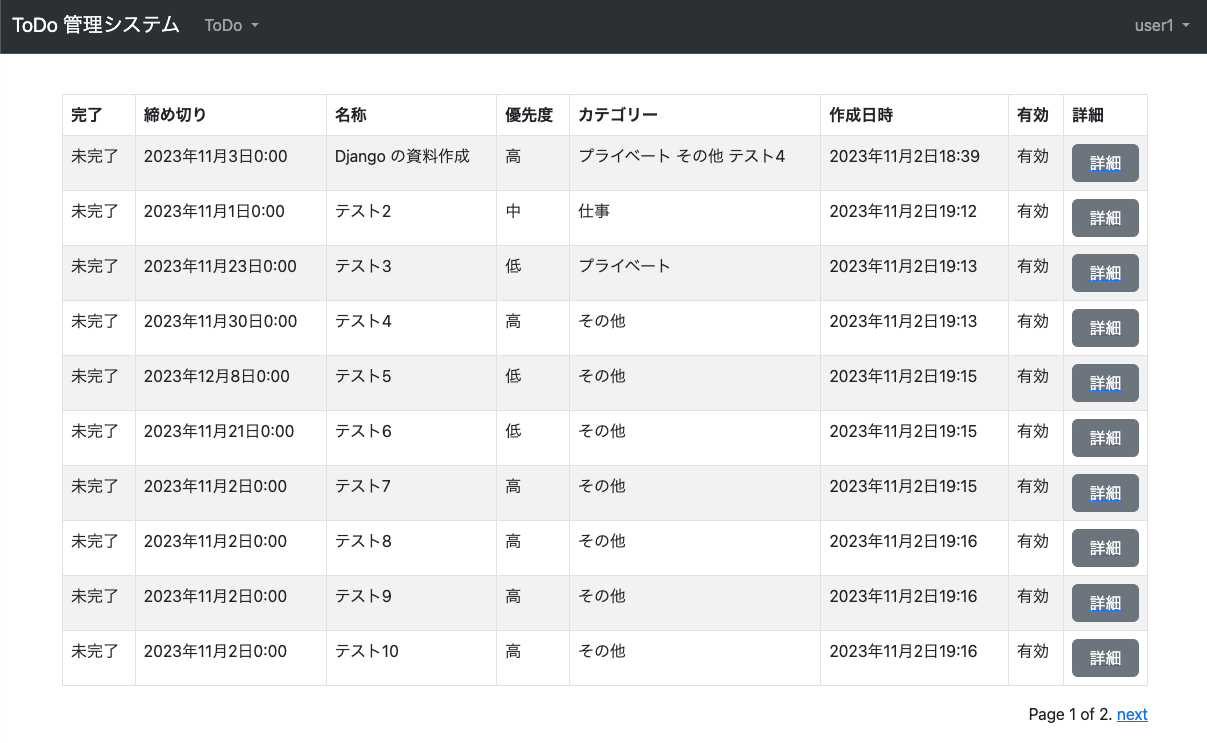Image resolution: width=1207 pixels, height=743 pixels.
Task: Open 詳細 for テスト10 row
Action: coord(1105,658)
